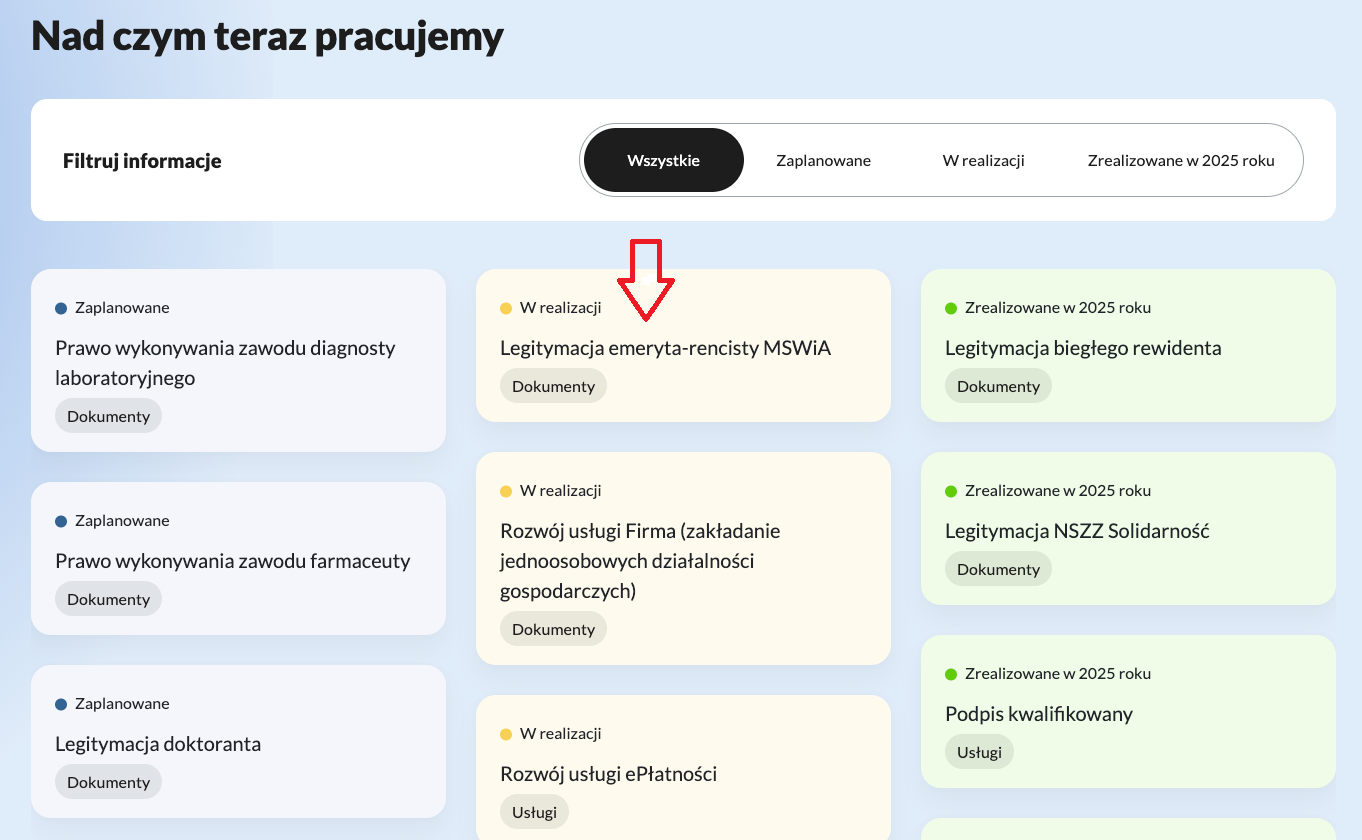1362x840 pixels.
Task: Select the Wszystkie filter tab
Action: [x=663, y=160]
